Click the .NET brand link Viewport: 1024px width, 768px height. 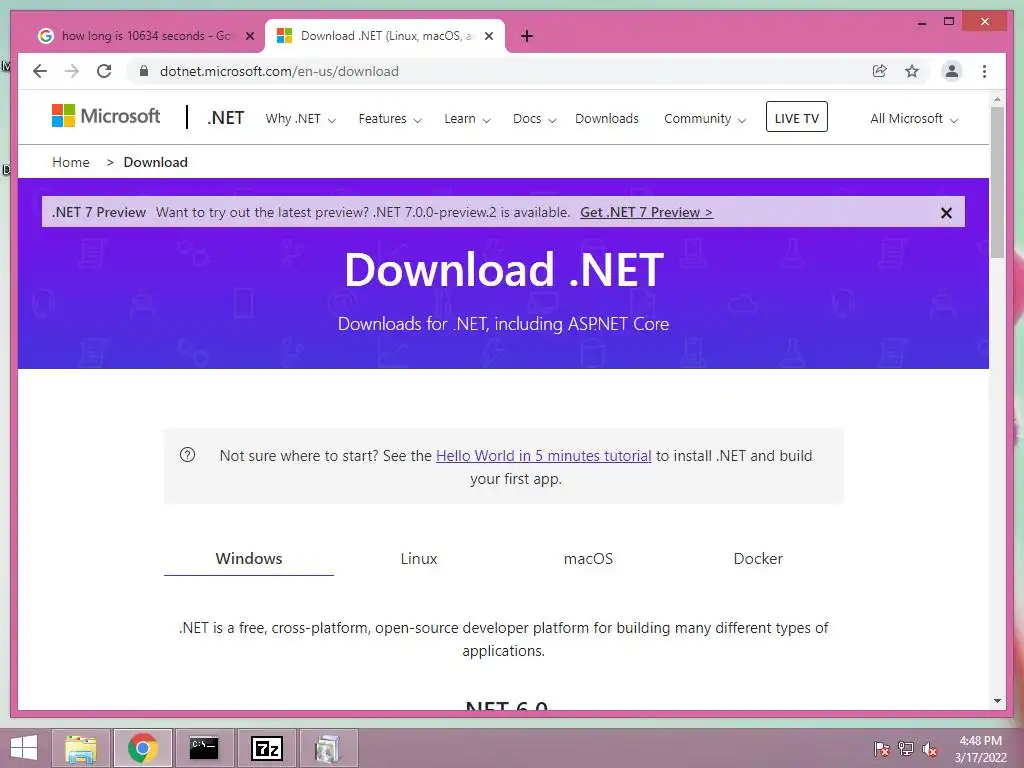coord(225,118)
